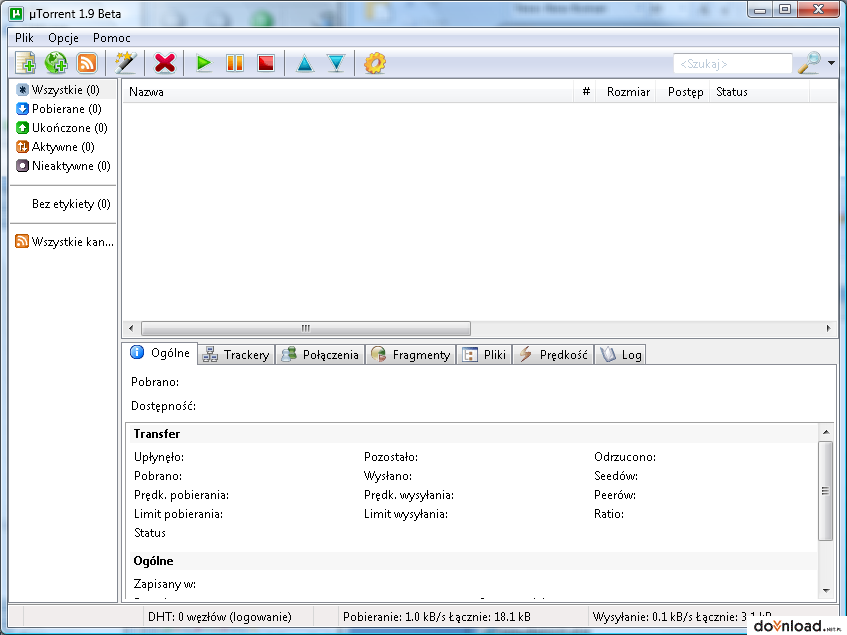Viewport: 847px width, 635px height.
Task: Open the Opcje menu
Action: pos(63,38)
